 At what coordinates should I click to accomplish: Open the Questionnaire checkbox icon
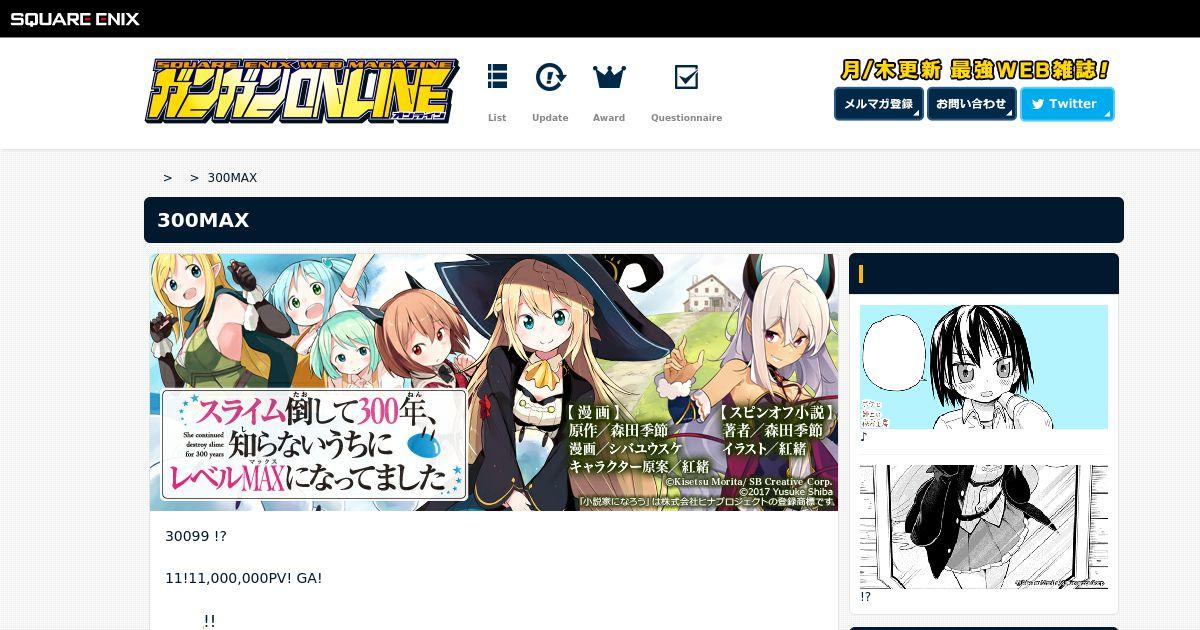click(686, 77)
